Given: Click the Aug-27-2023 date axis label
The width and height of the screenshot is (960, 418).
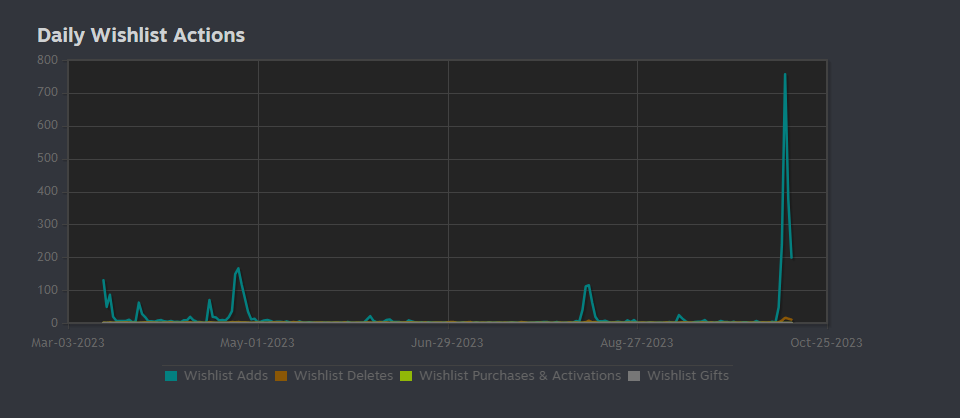Looking at the screenshot, I should [637, 343].
